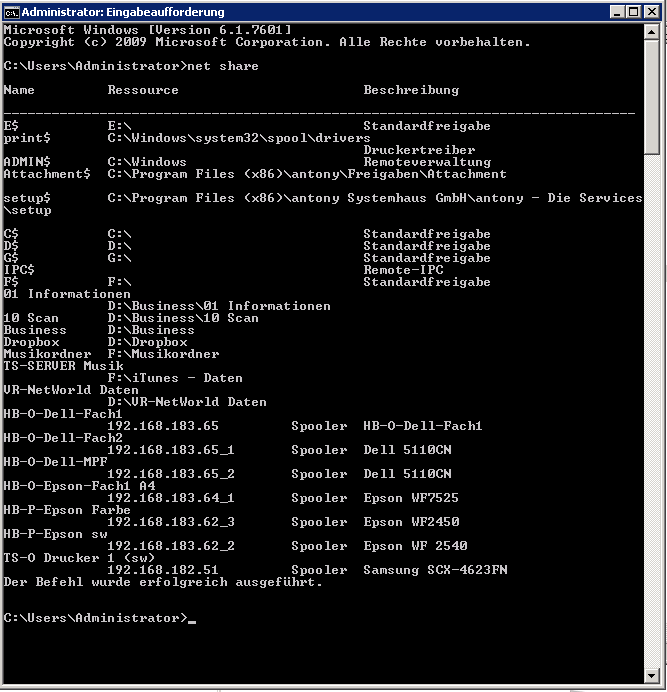Click the vertical scrollbar thumb

coord(652,97)
